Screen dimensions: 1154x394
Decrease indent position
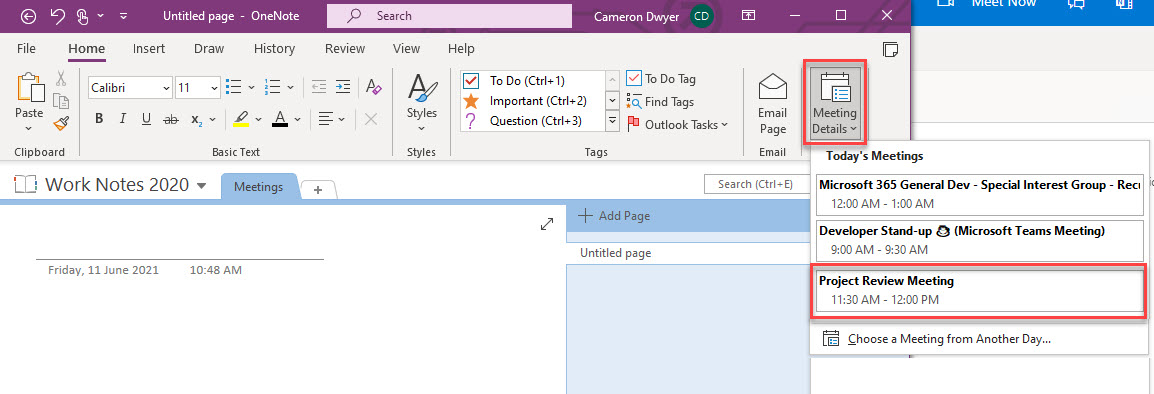(319, 87)
